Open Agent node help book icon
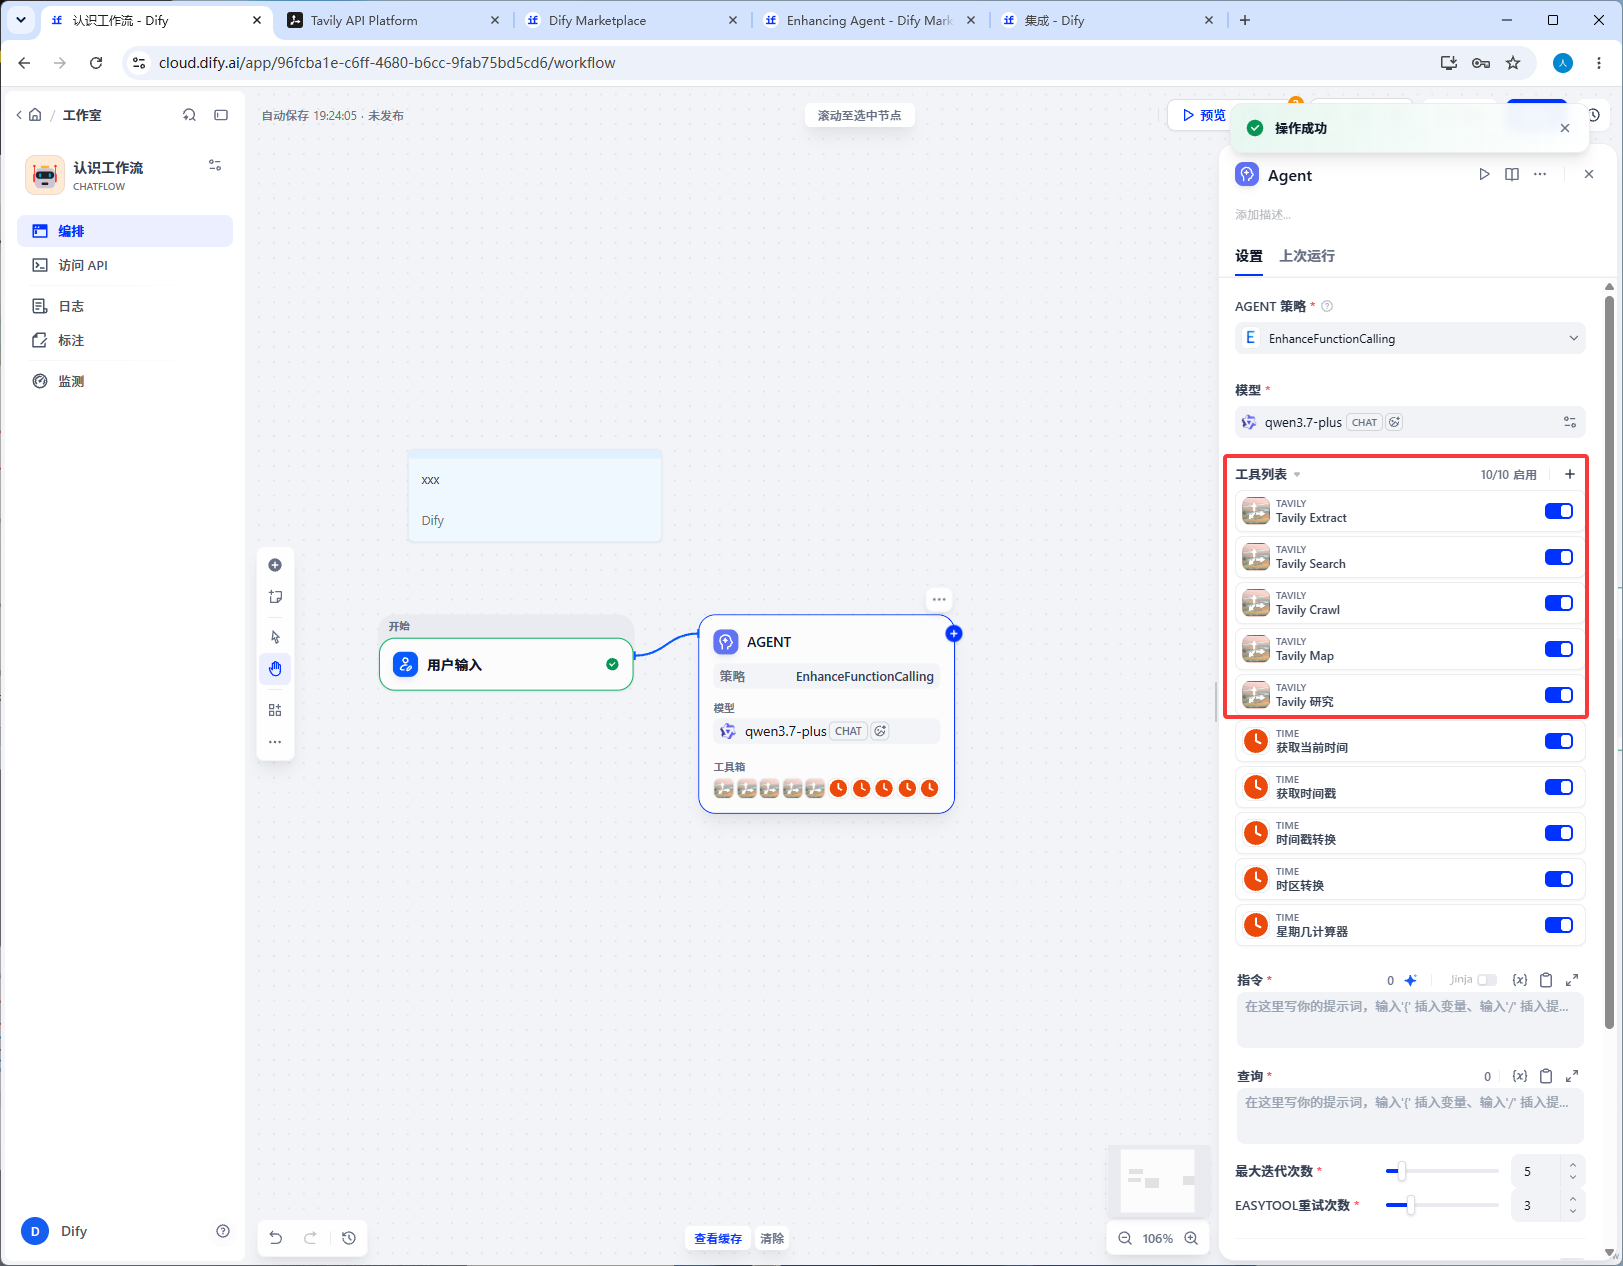Viewport: 1623px width, 1266px height. (x=1512, y=174)
